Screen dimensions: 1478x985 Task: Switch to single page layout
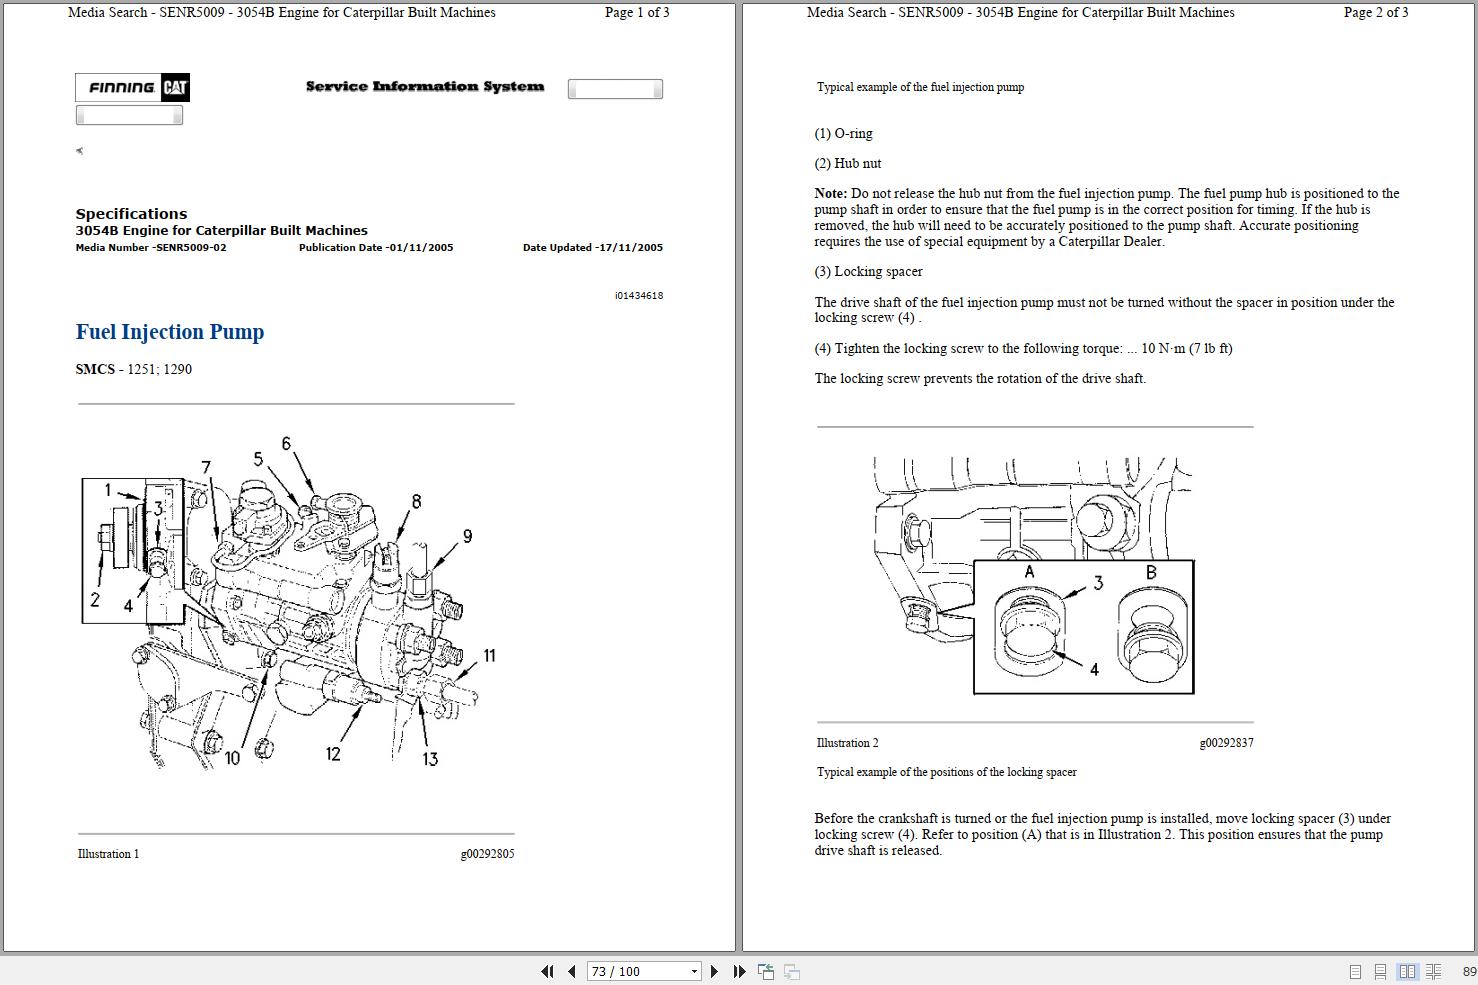pos(1356,971)
